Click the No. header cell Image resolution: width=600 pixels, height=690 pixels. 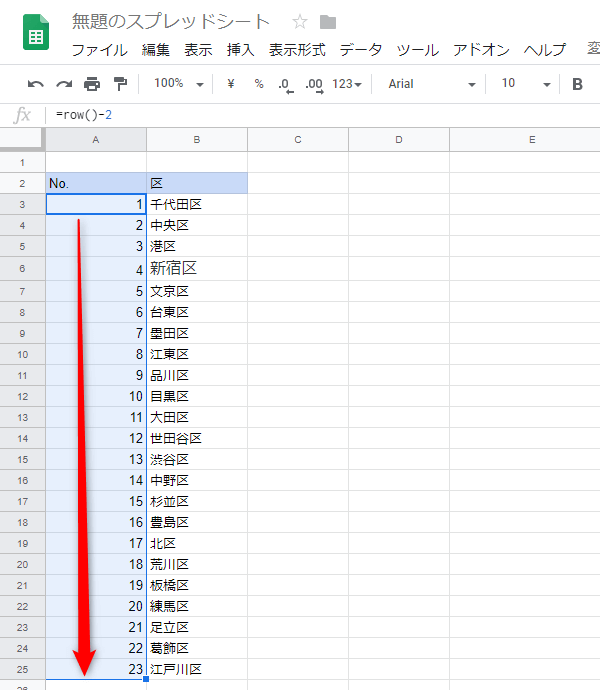96,184
